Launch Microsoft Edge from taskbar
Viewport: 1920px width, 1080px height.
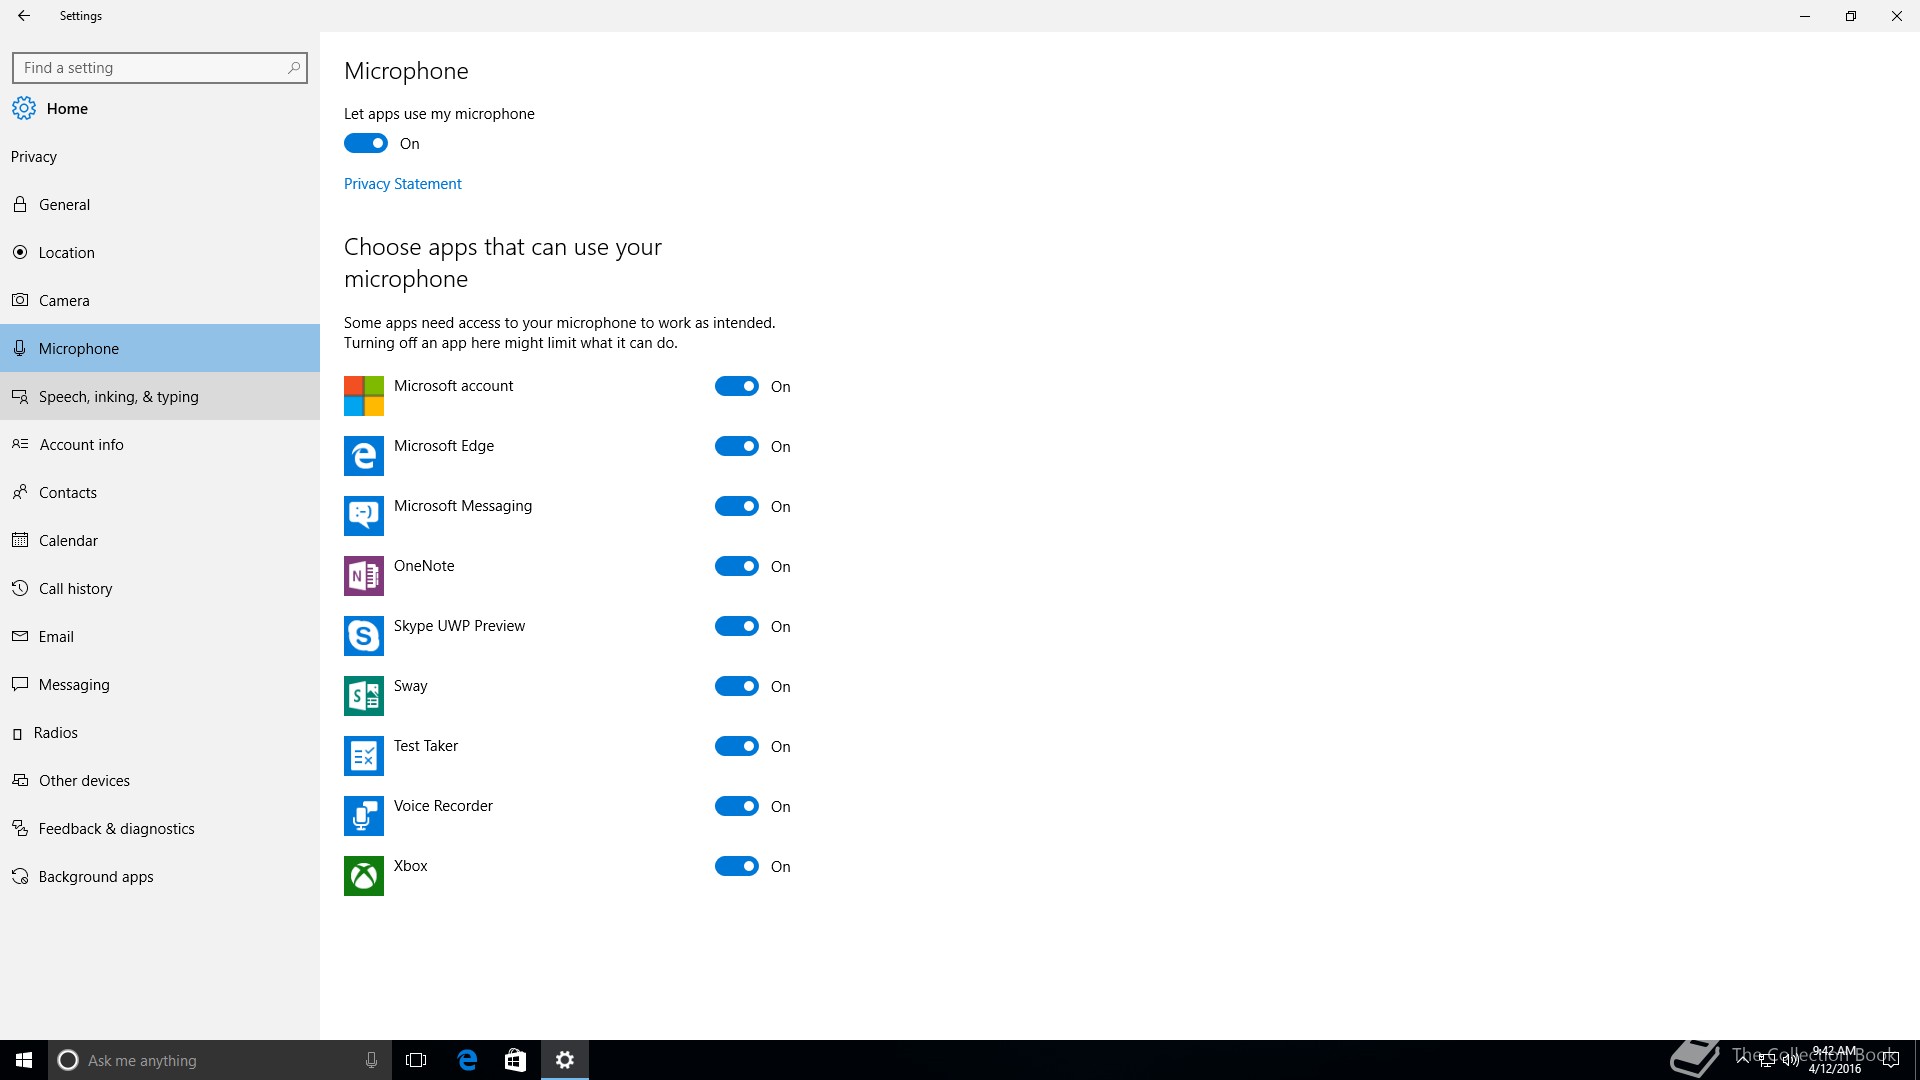pyautogui.click(x=467, y=1060)
